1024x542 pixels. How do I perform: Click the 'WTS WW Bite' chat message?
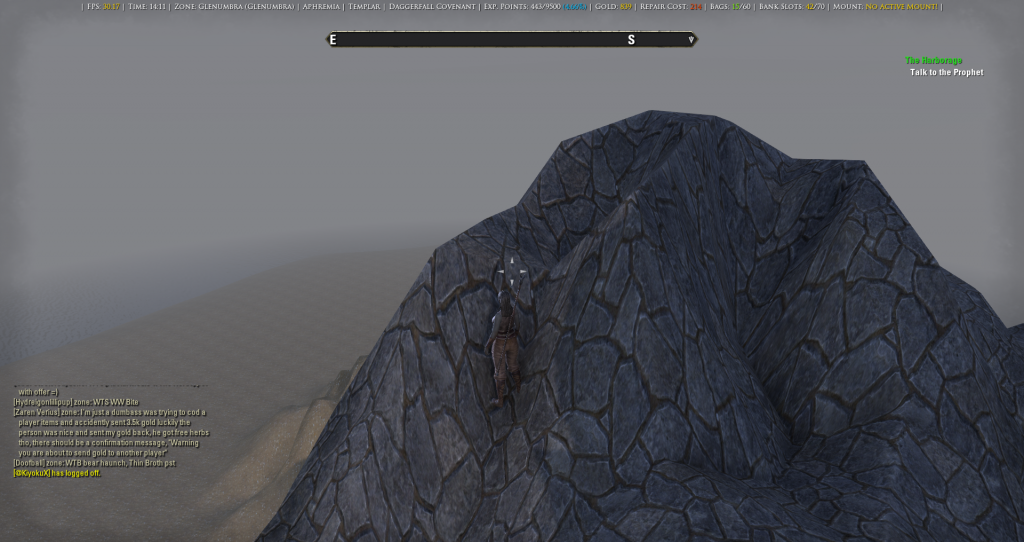tap(116, 402)
